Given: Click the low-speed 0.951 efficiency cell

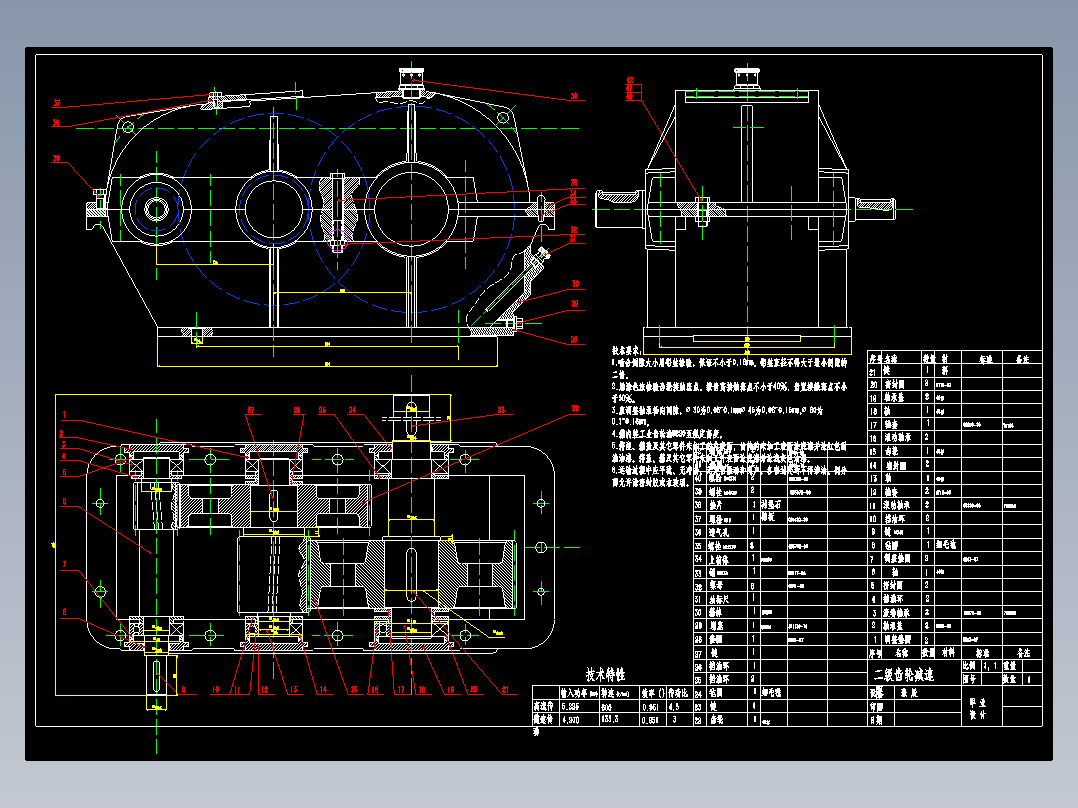Looking at the screenshot, I should tap(650, 719).
